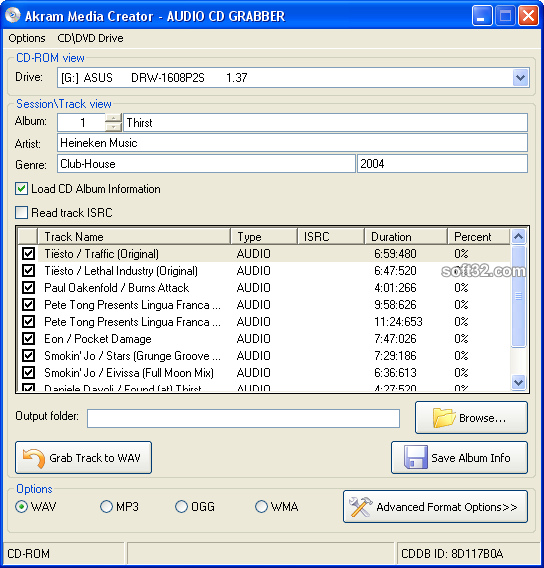Click the album title field containing Thirst
The height and width of the screenshot is (568, 544).
(325, 123)
